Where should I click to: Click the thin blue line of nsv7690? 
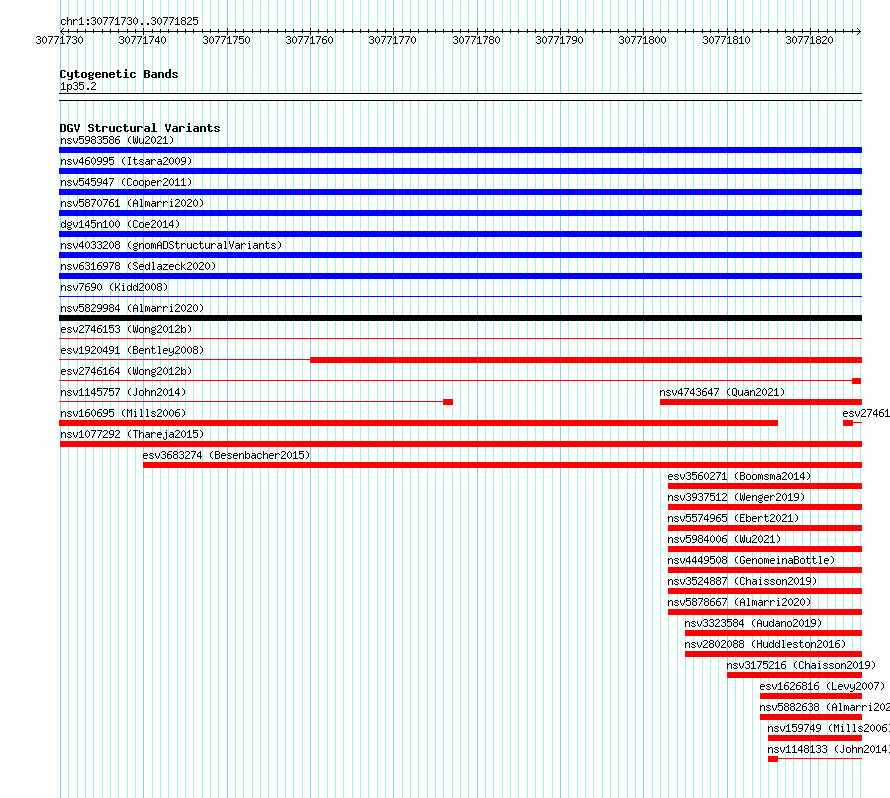pos(460,296)
